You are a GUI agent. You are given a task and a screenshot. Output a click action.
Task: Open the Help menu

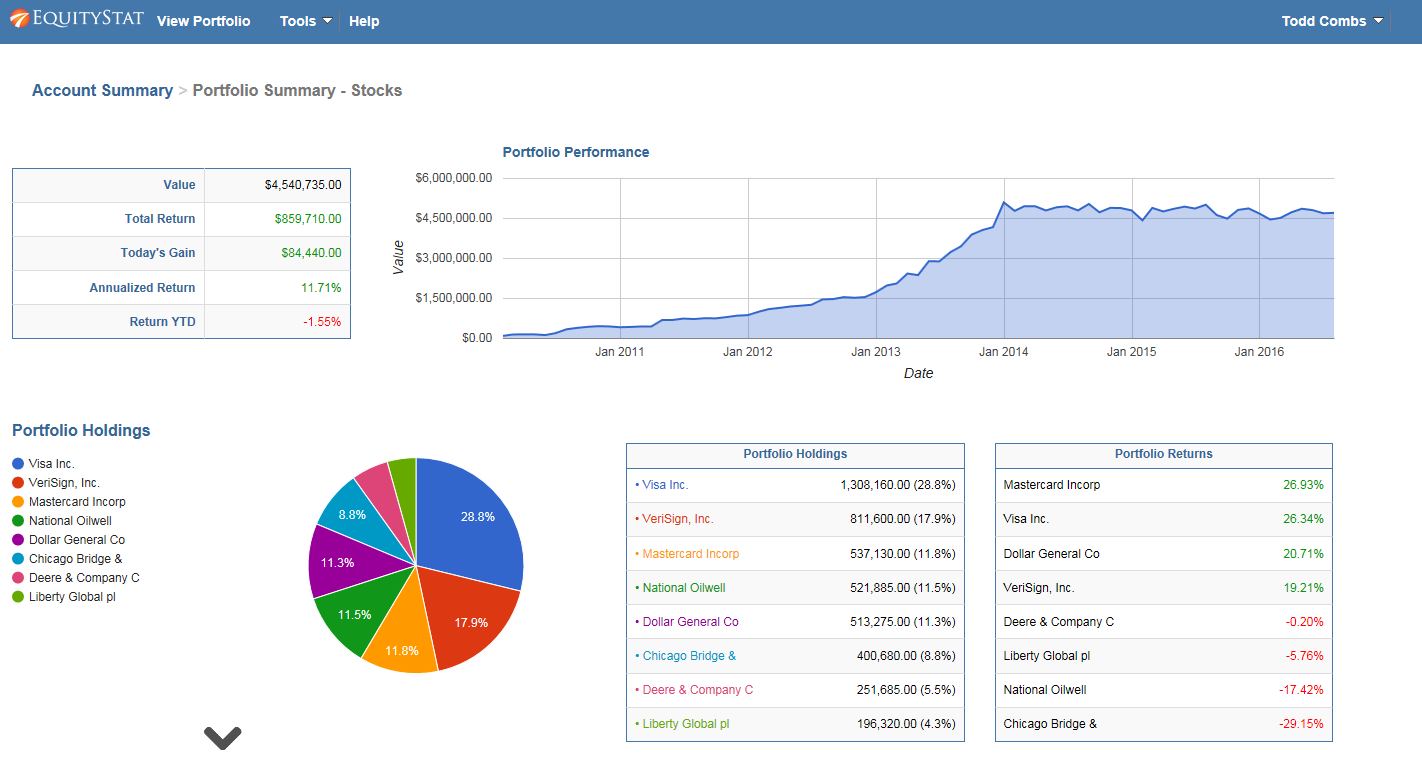tap(364, 20)
